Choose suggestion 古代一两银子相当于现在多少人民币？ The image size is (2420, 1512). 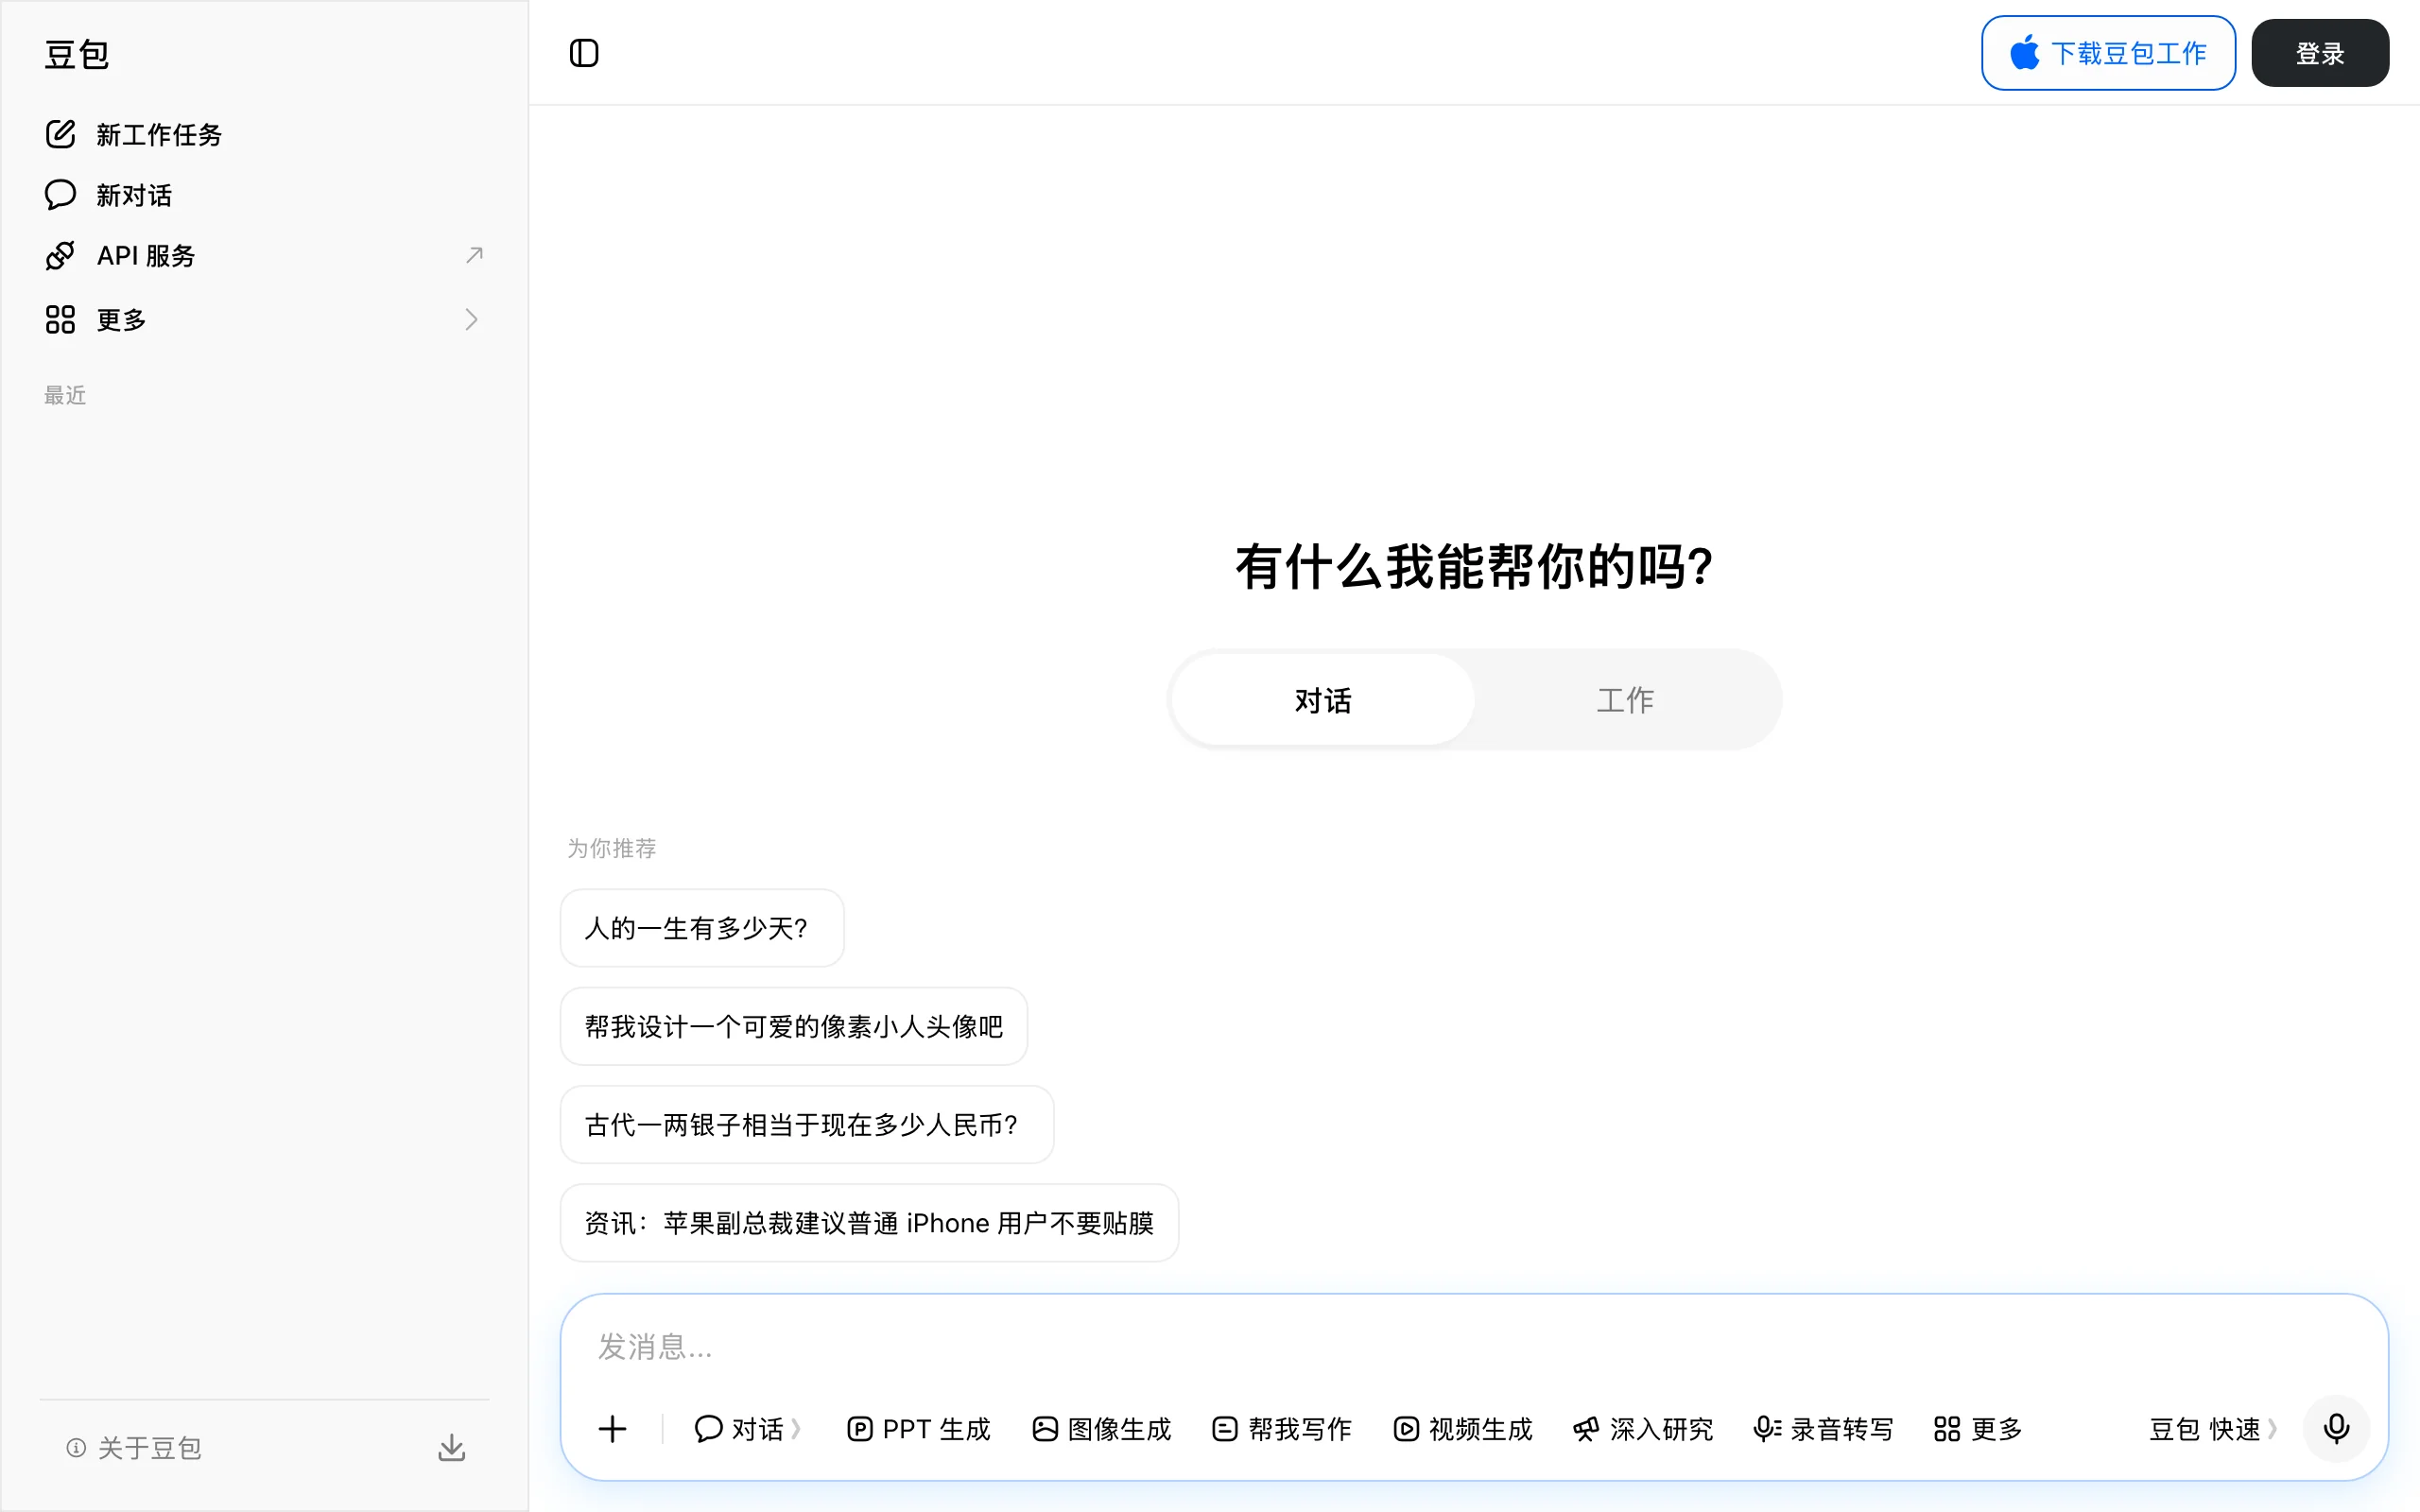[807, 1125]
